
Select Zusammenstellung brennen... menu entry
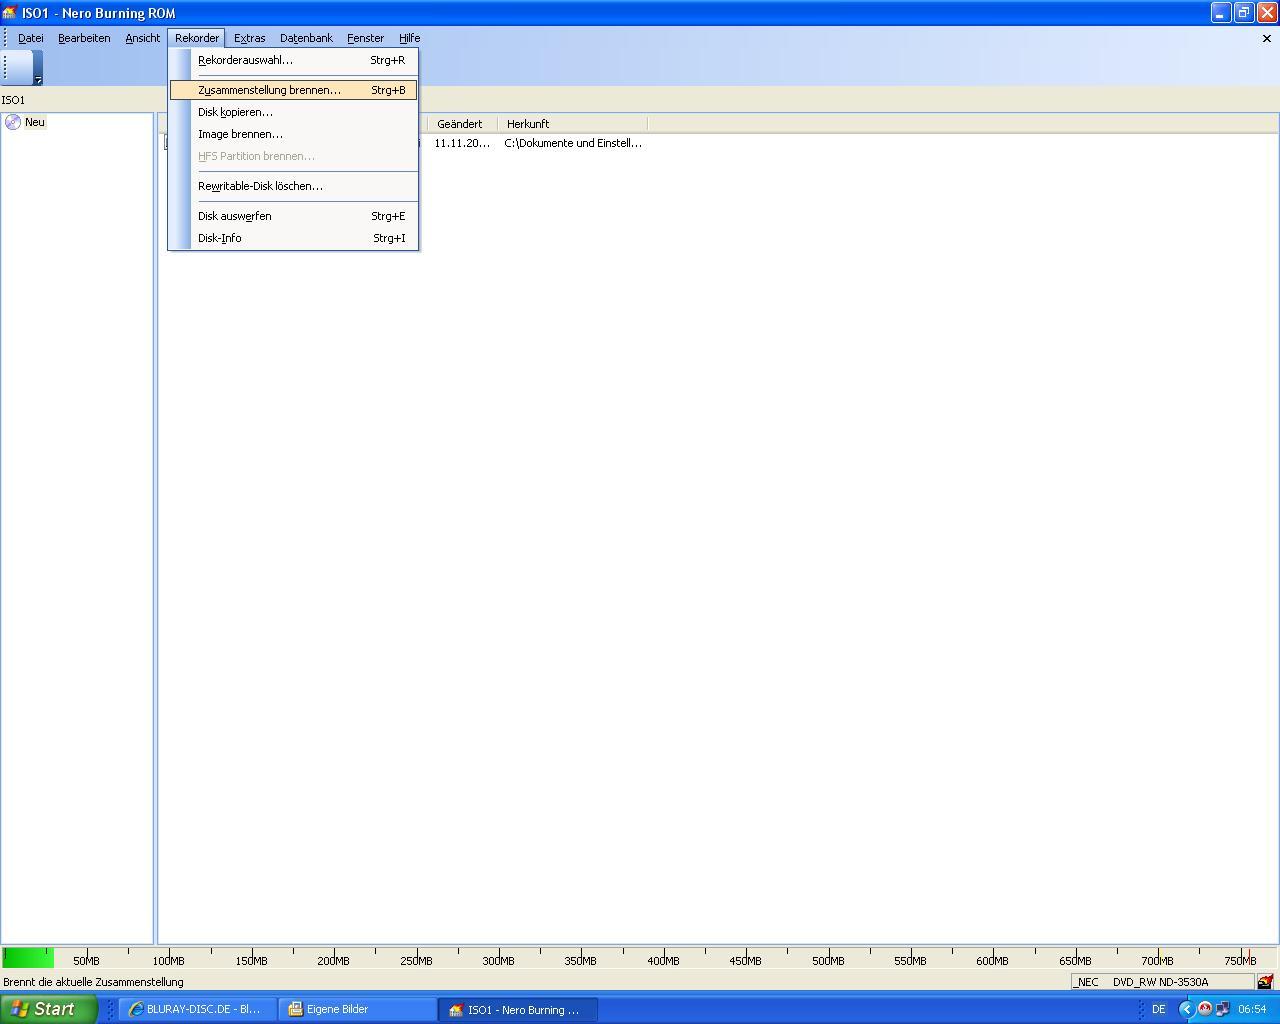(x=293, y=90)
